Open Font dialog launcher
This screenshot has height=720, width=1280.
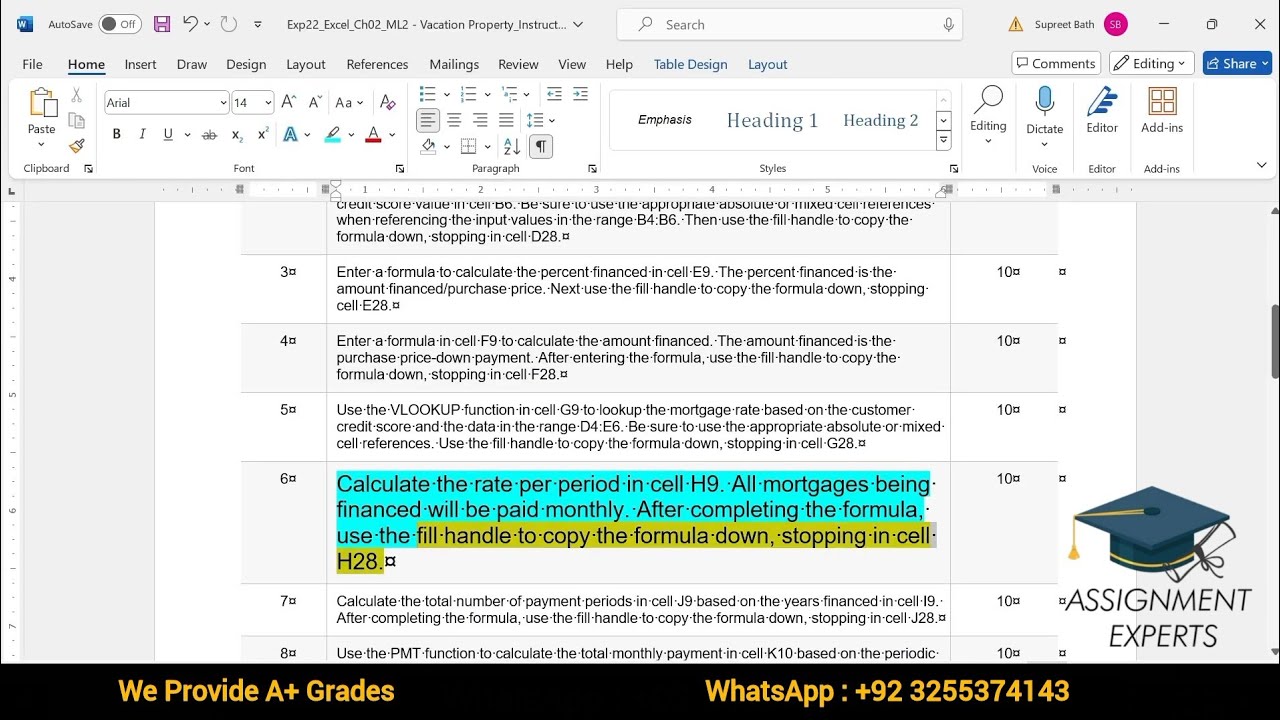[x=399, y=169]
